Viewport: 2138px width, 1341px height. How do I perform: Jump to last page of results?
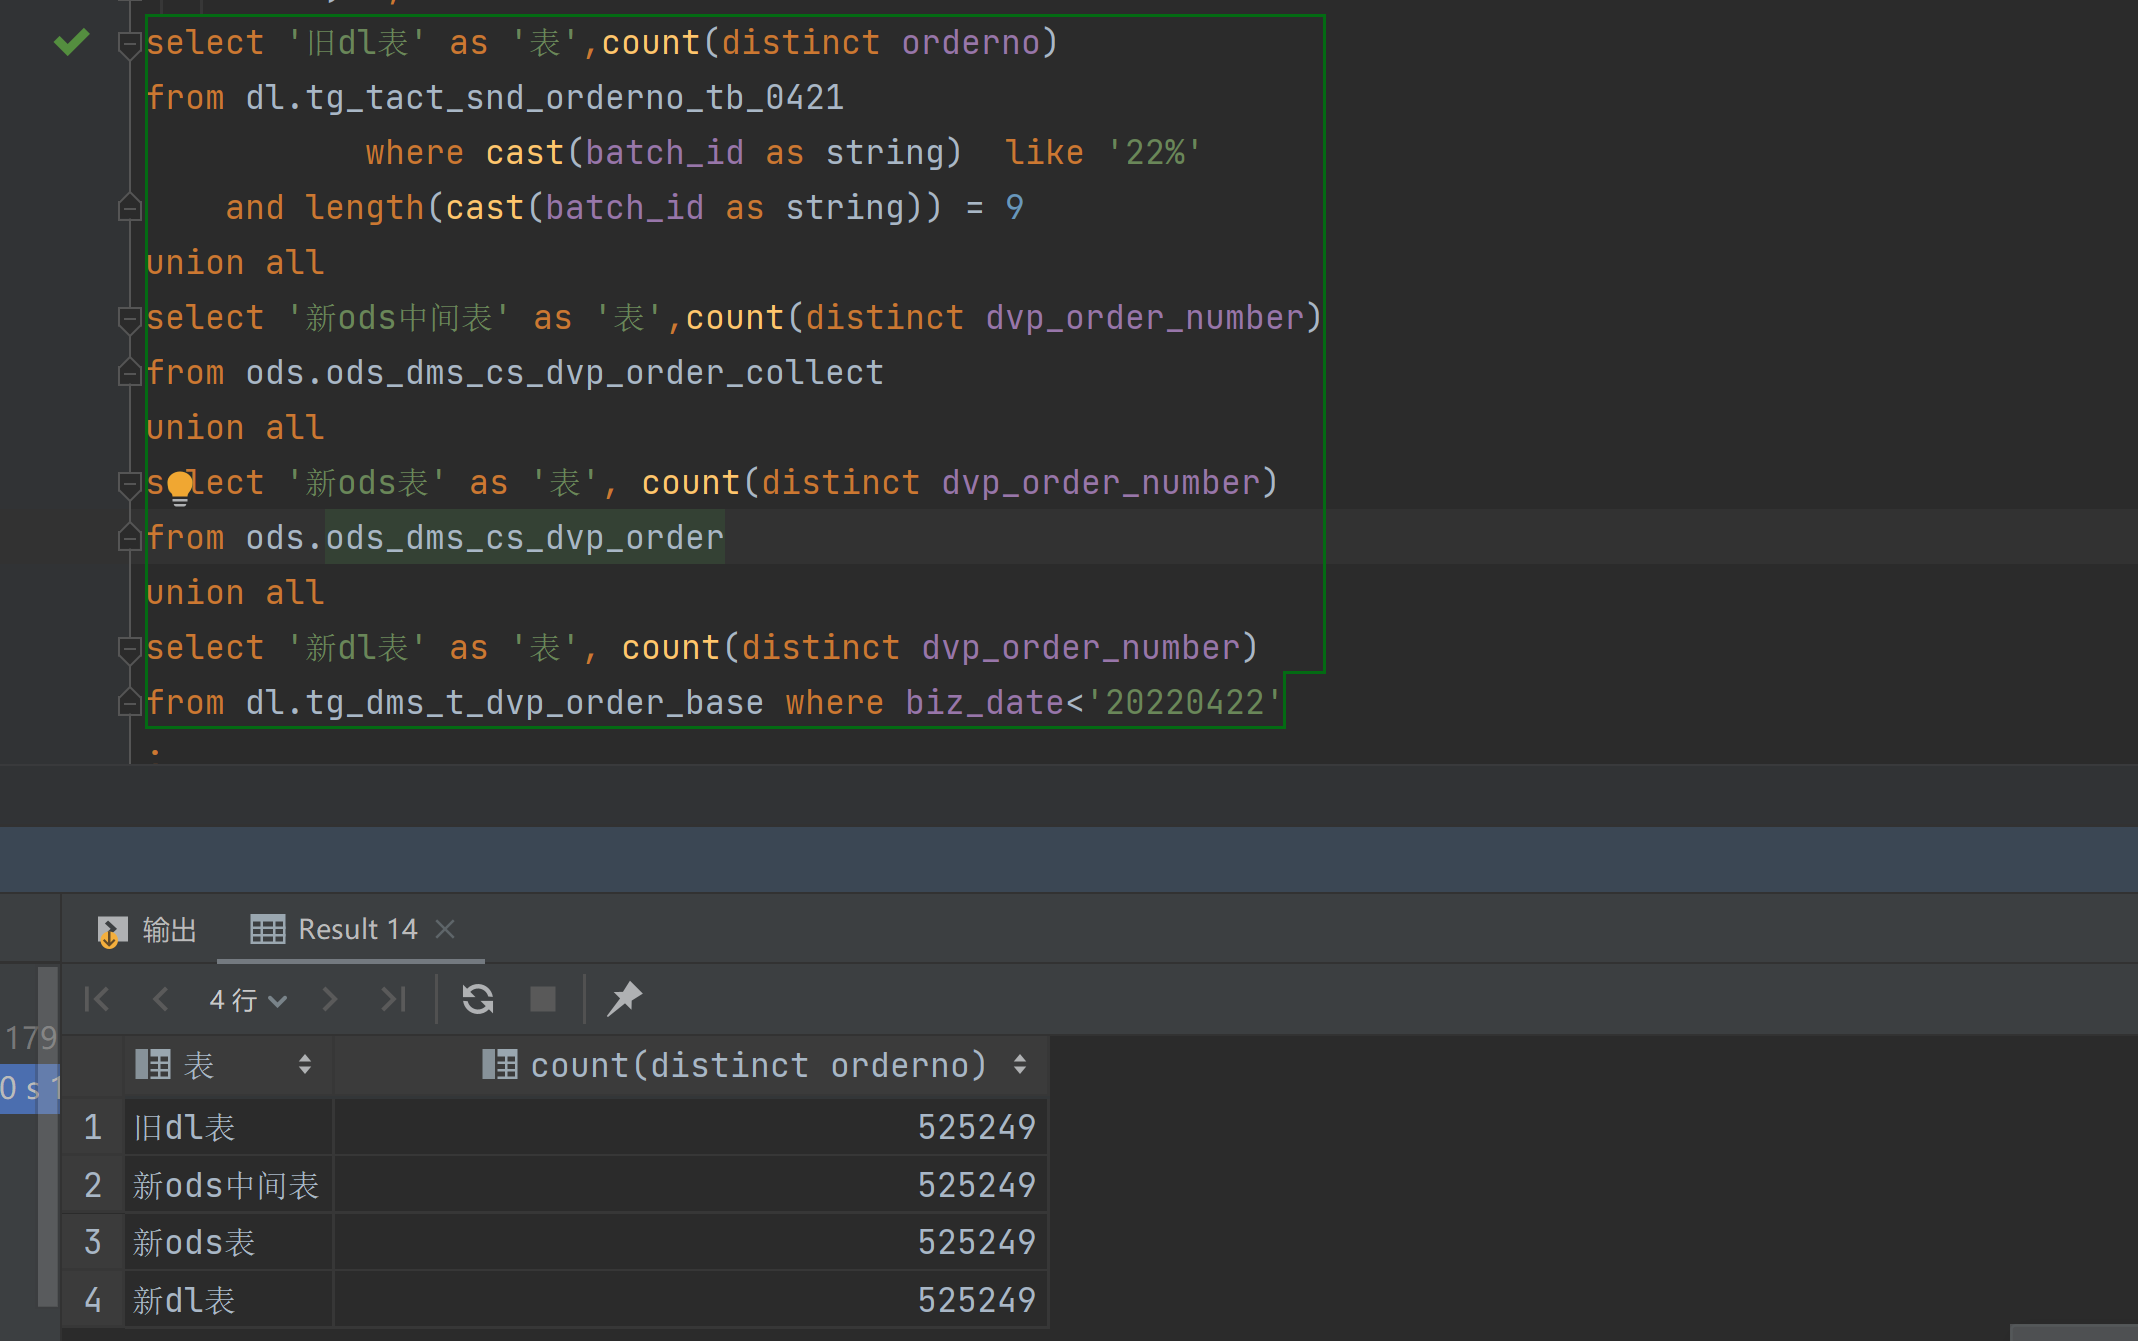coord(394,999)
